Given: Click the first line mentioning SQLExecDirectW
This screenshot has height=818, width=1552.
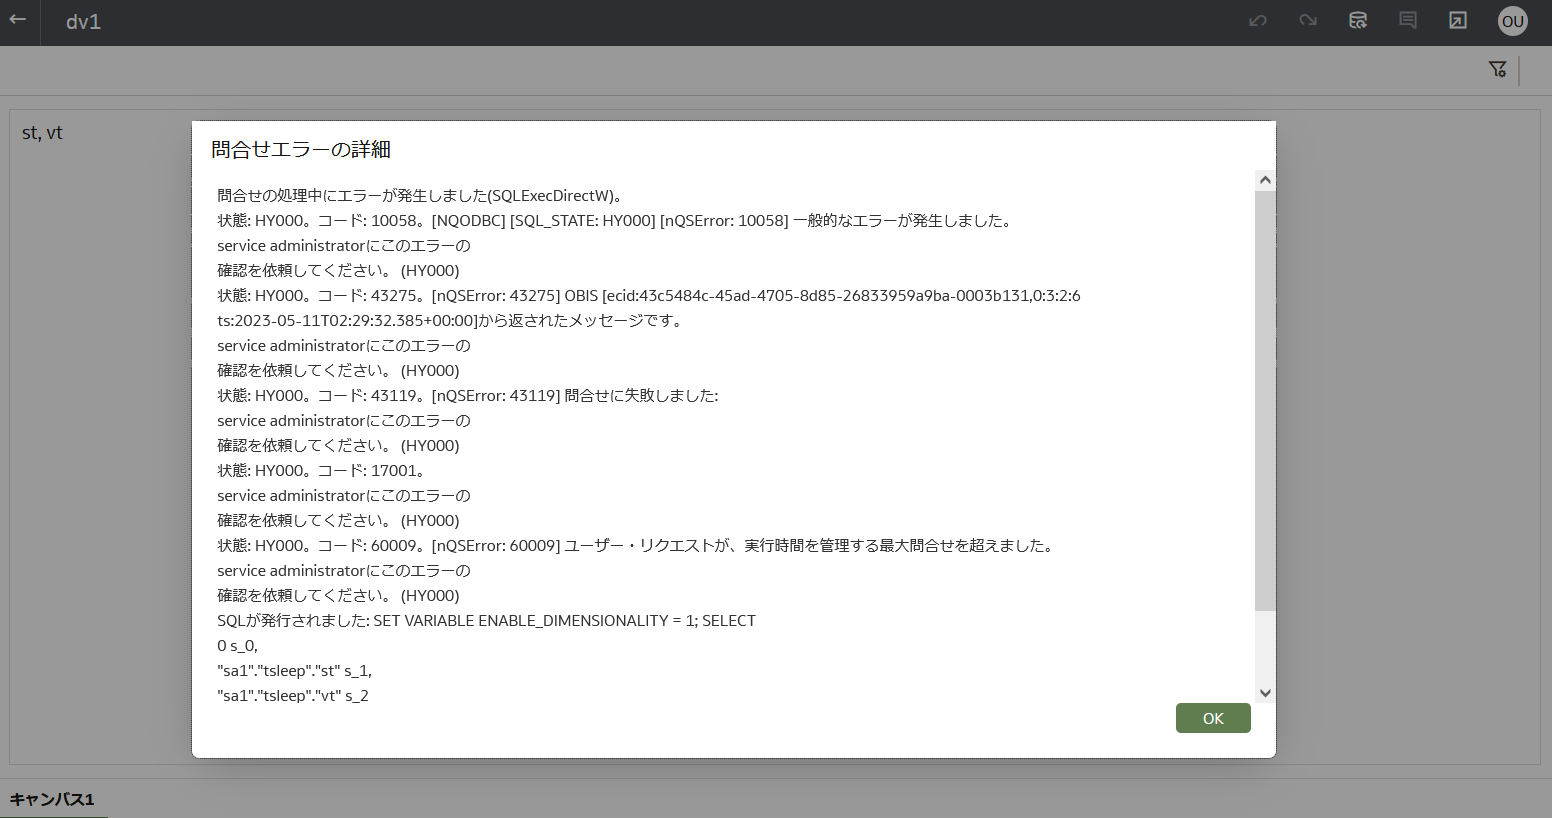Looking at the screenshot, I should (422, 196).
